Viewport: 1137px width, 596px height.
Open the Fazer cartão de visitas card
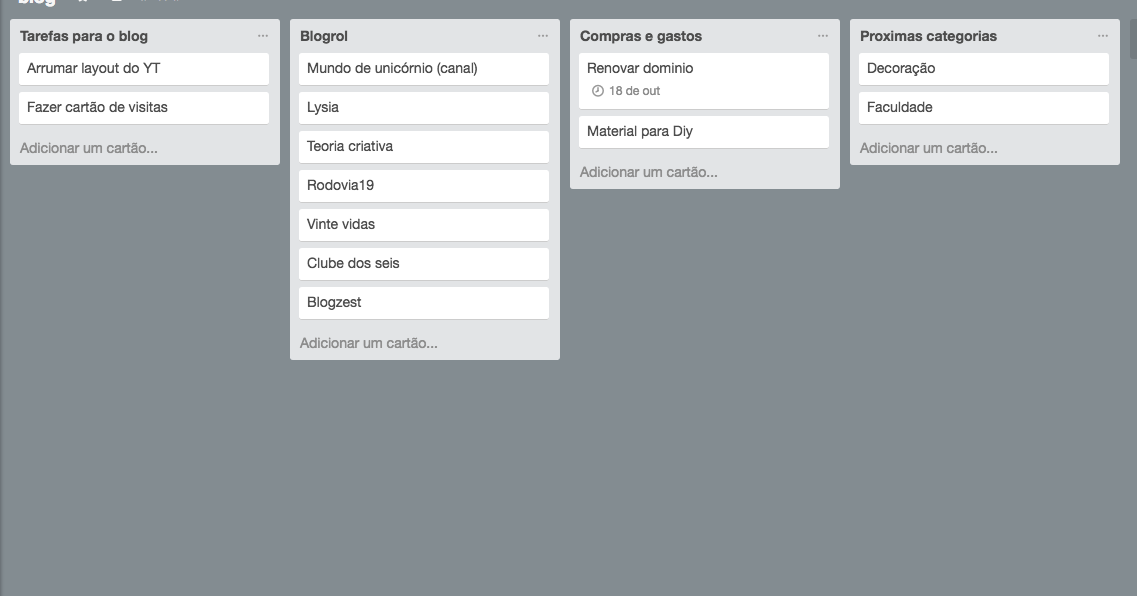pos(144,108)
